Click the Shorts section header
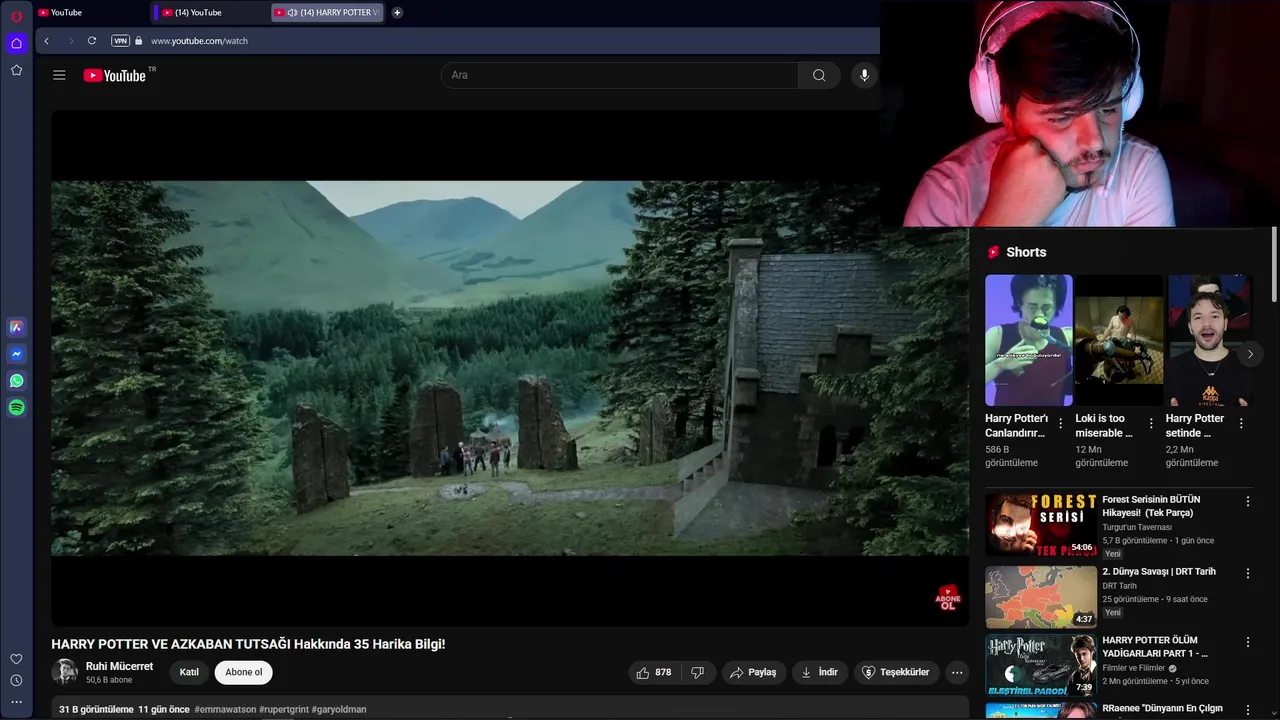The width and height of the screenshot is (1280, 720). coord(1017,252)
